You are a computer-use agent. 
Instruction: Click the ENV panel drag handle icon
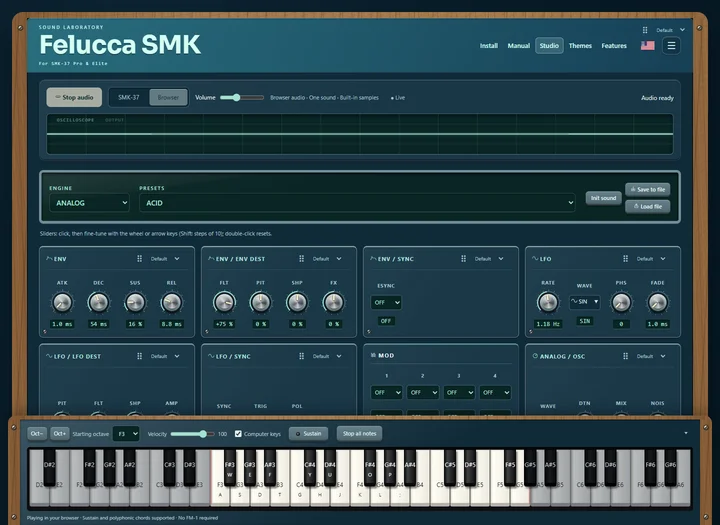[140, 259]
